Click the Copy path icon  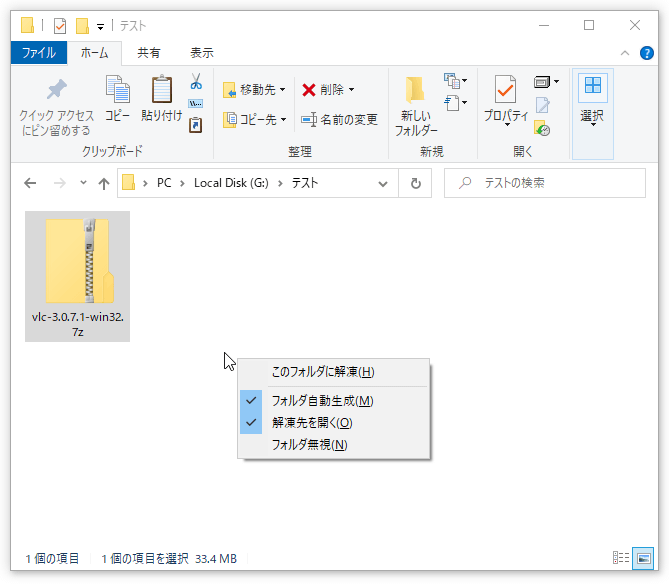coord(195,103)
